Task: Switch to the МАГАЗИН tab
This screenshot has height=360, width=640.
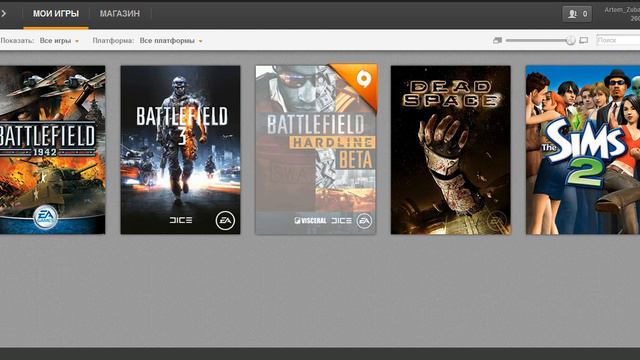Action: (120, 14)
